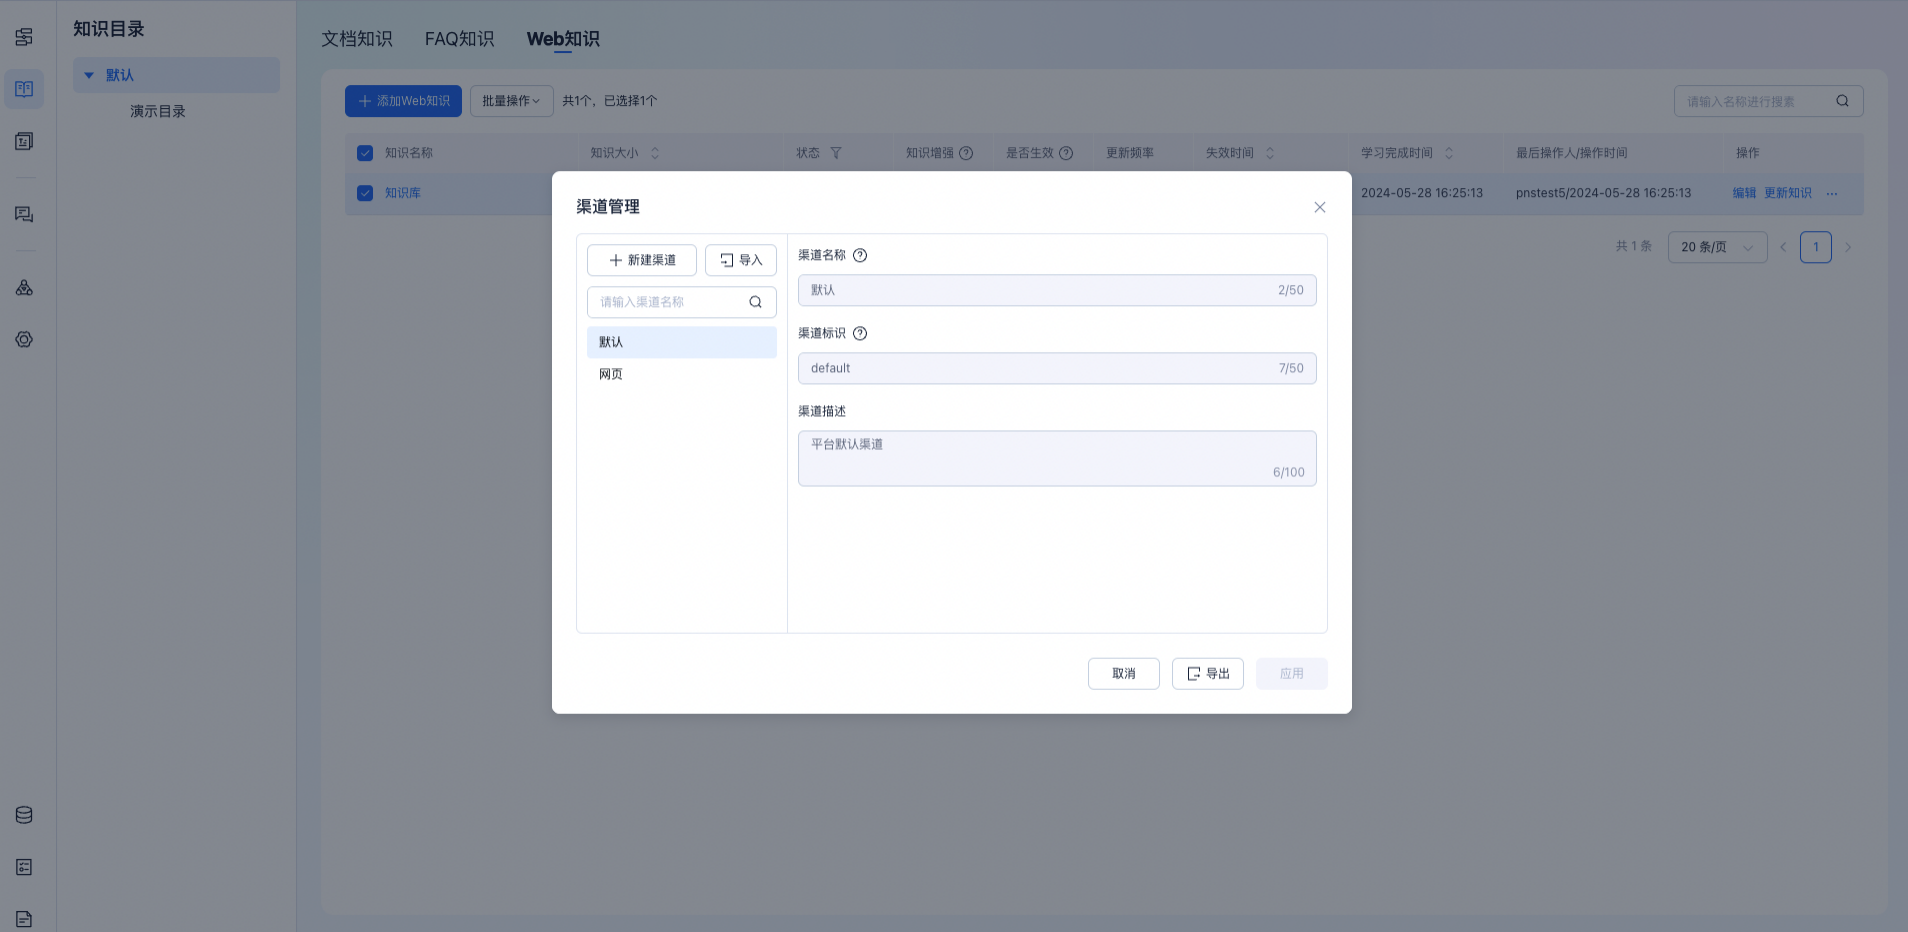Select 网页 channel in list
The width and height of the screenshot is (1908, 932).
point(682,374)
